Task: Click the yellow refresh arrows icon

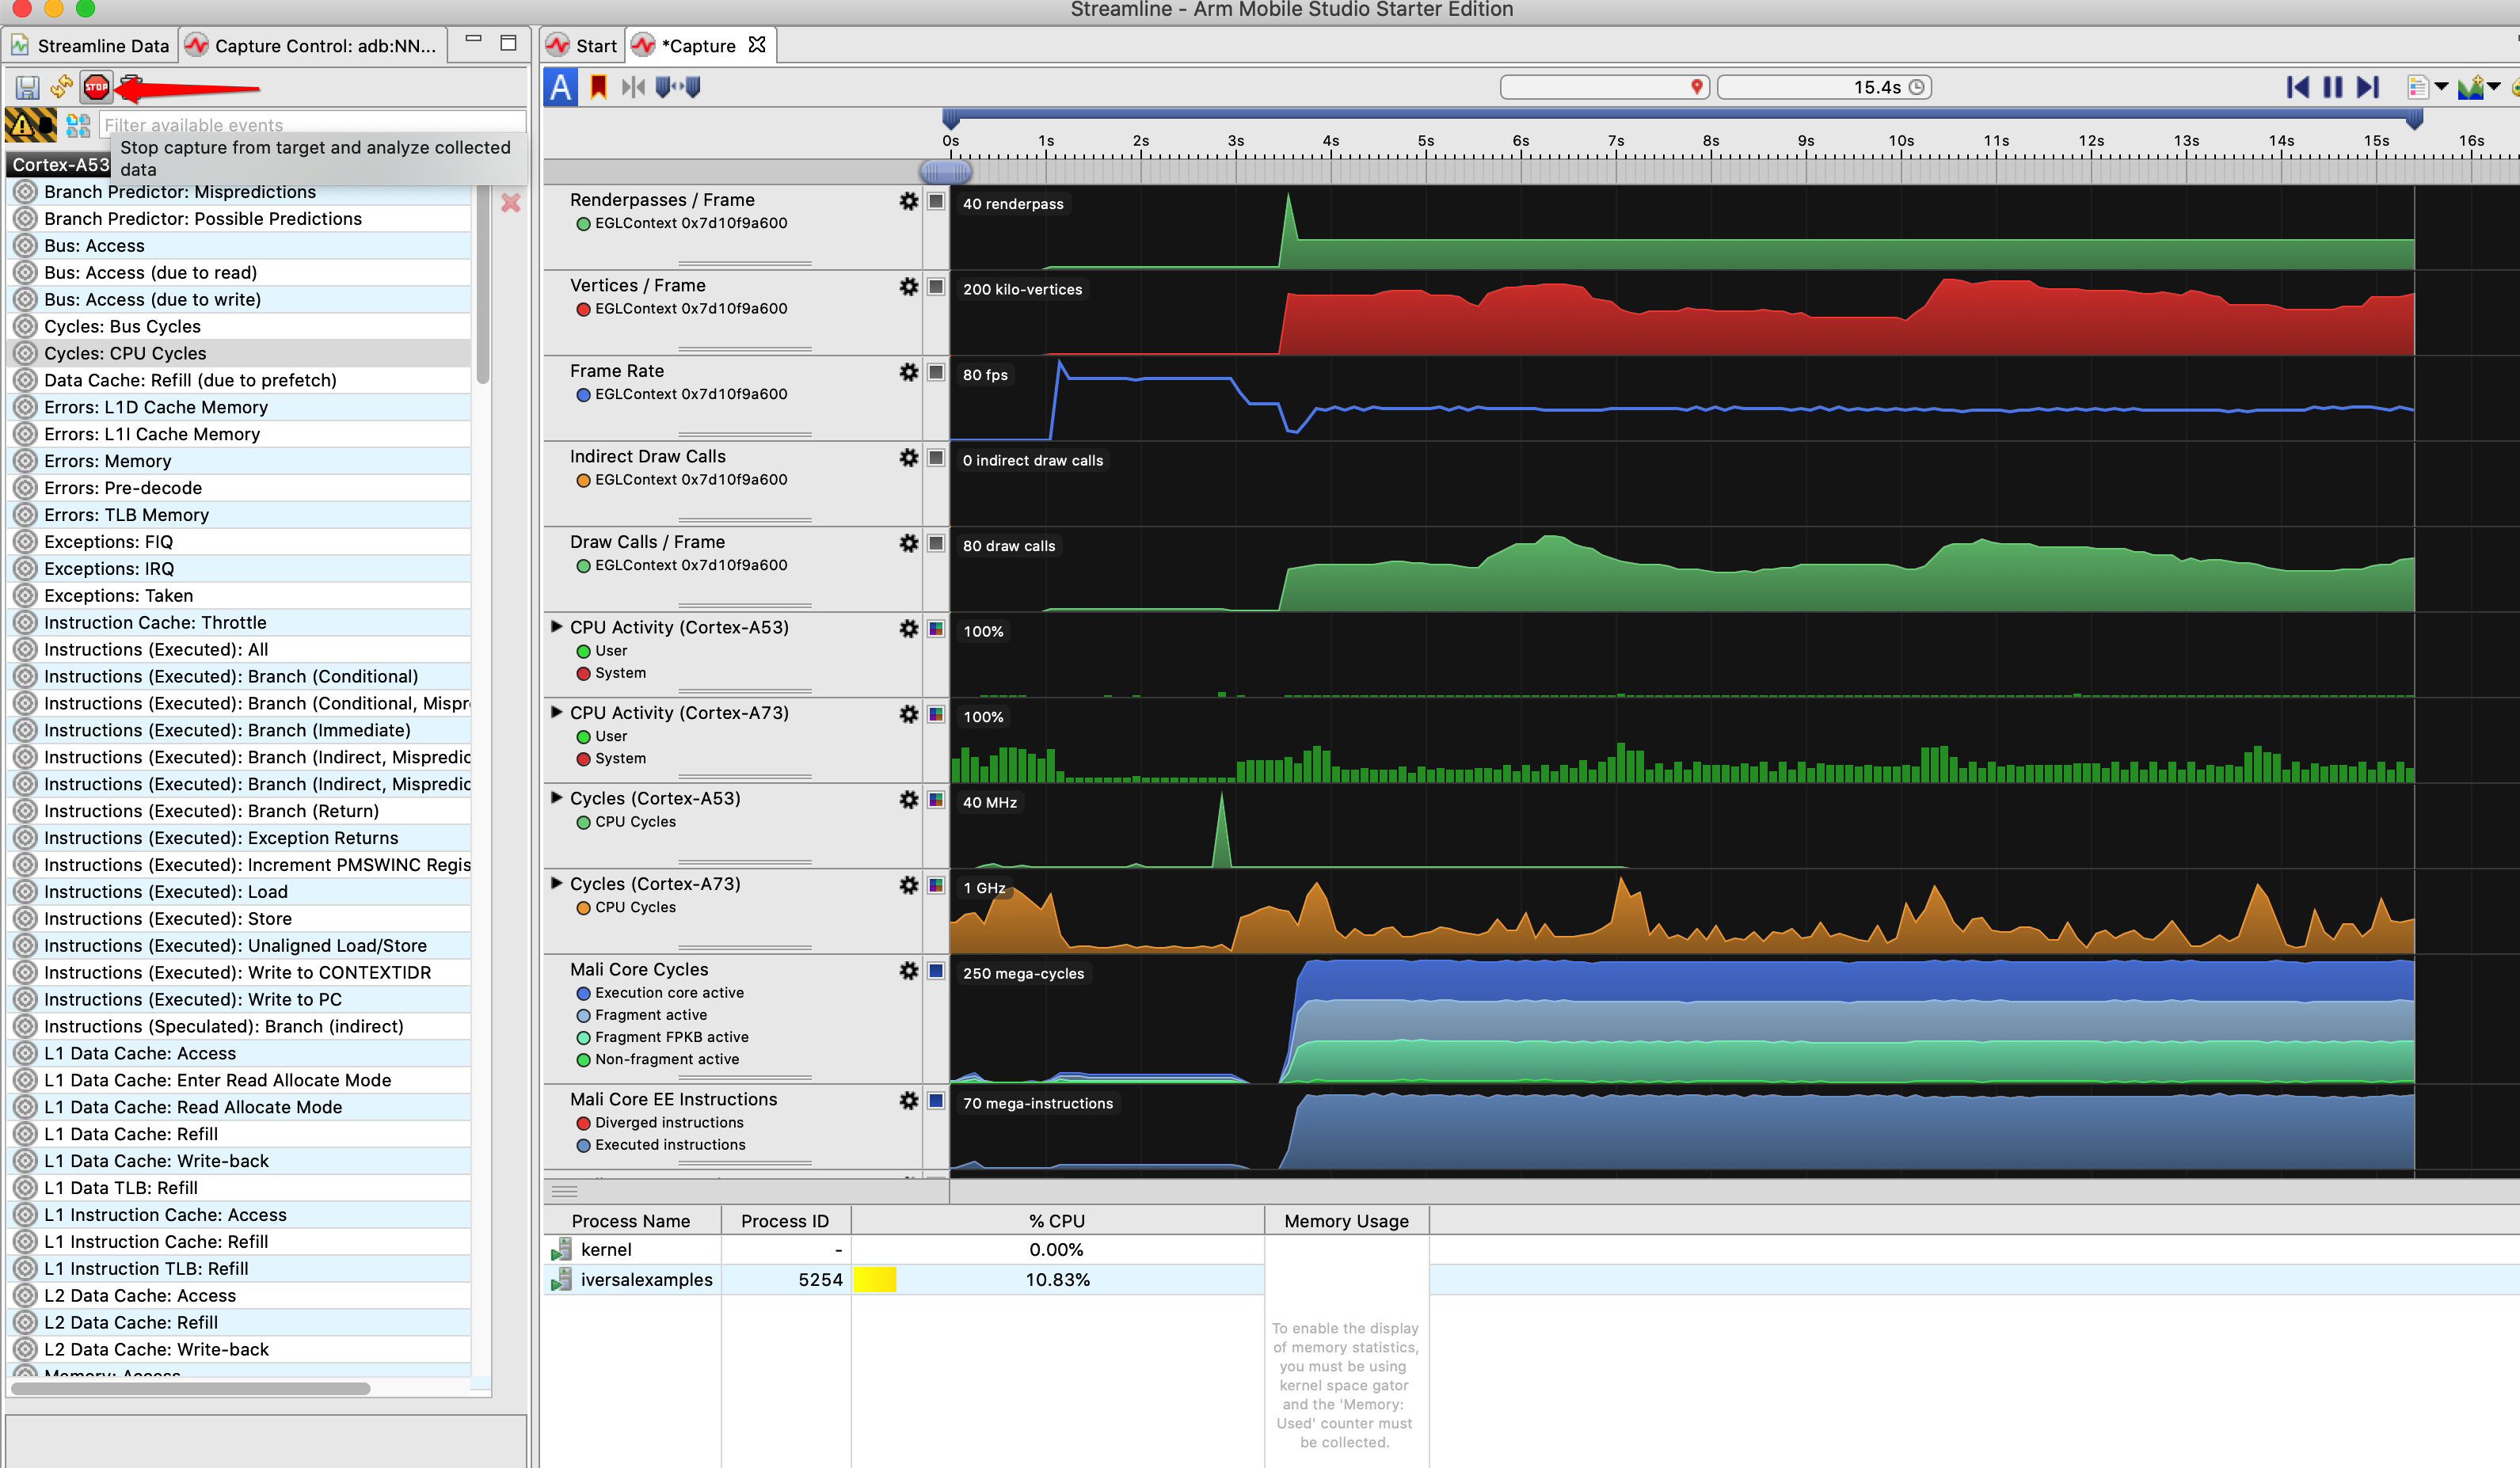Action: [61, 87]
